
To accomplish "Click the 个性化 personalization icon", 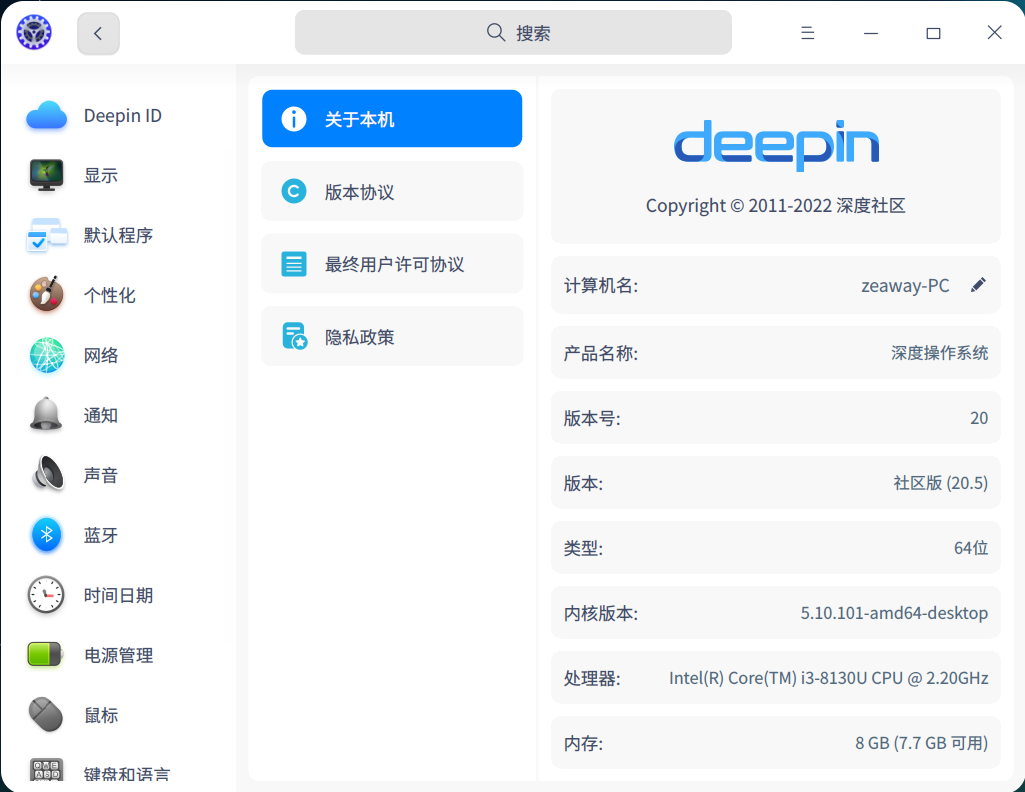I will click(45, 295).
